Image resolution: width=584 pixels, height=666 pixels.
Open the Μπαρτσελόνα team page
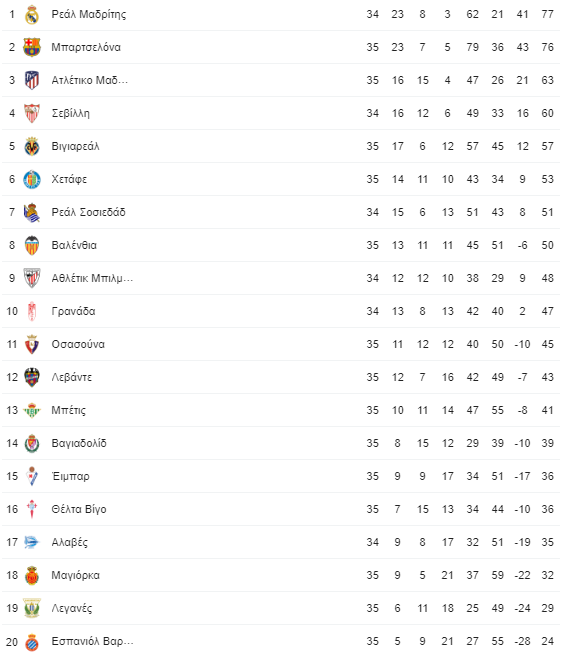pyautogui.click(x=86, y=47)
